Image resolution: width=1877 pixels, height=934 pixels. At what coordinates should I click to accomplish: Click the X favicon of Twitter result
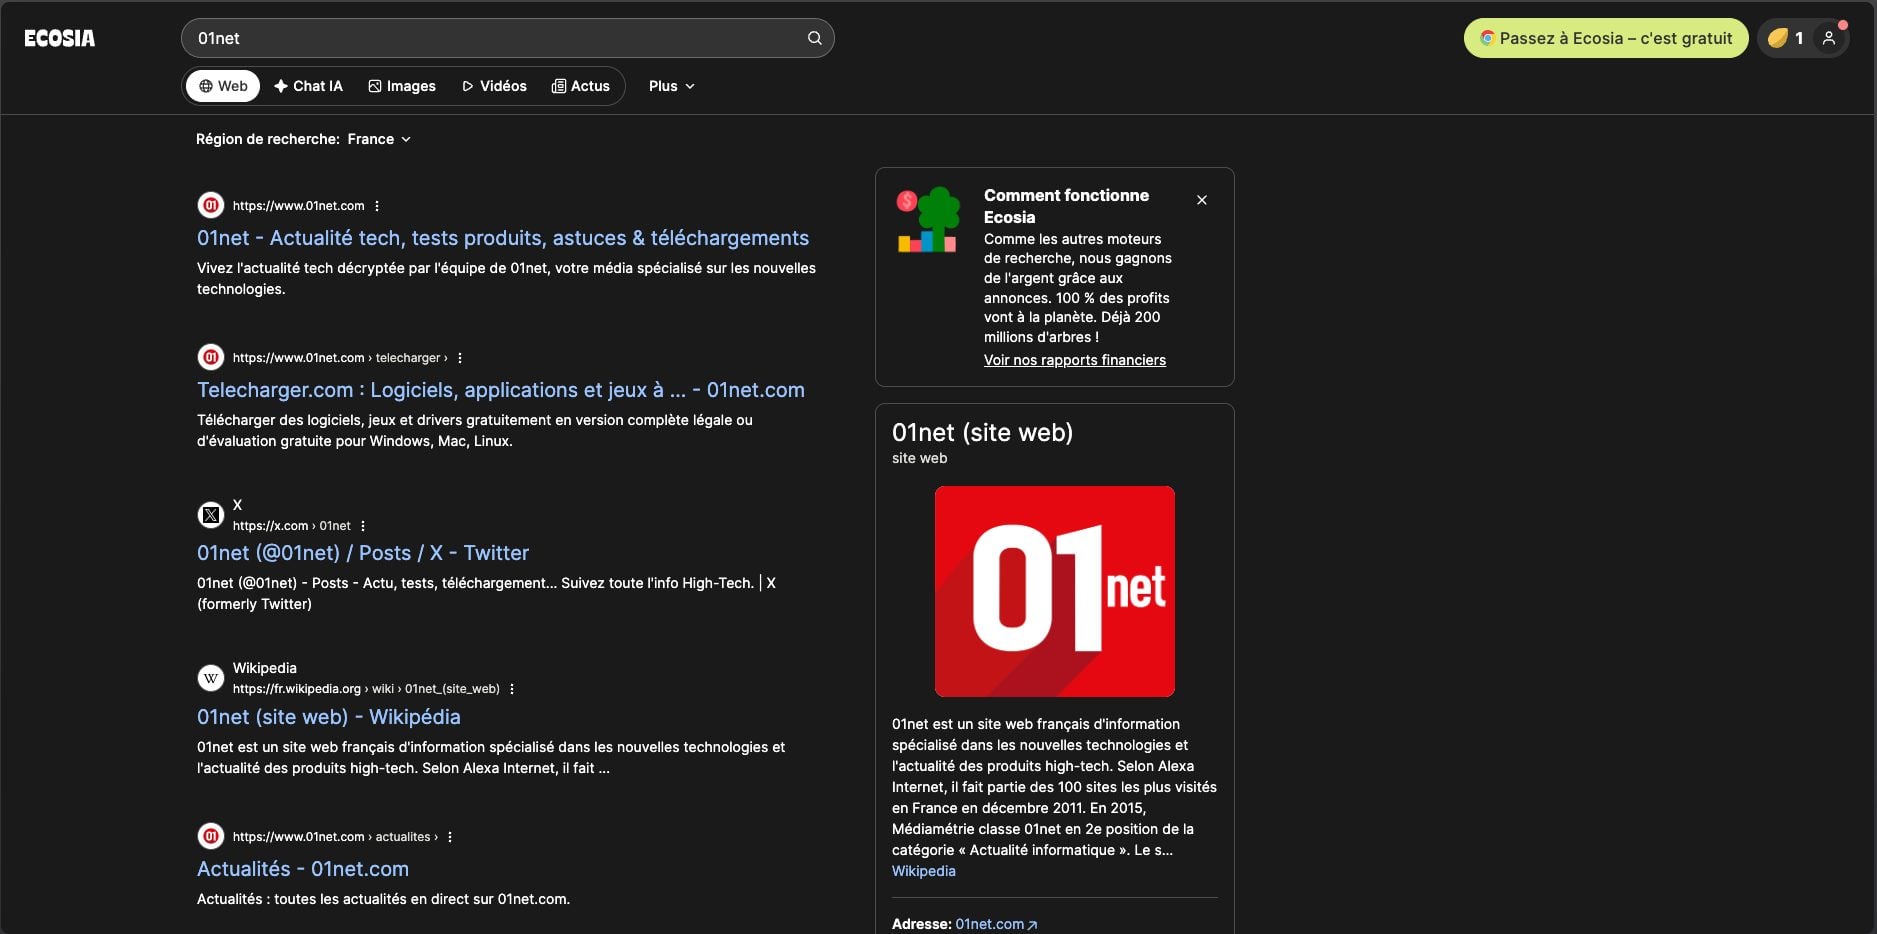(x=210, y=515)
